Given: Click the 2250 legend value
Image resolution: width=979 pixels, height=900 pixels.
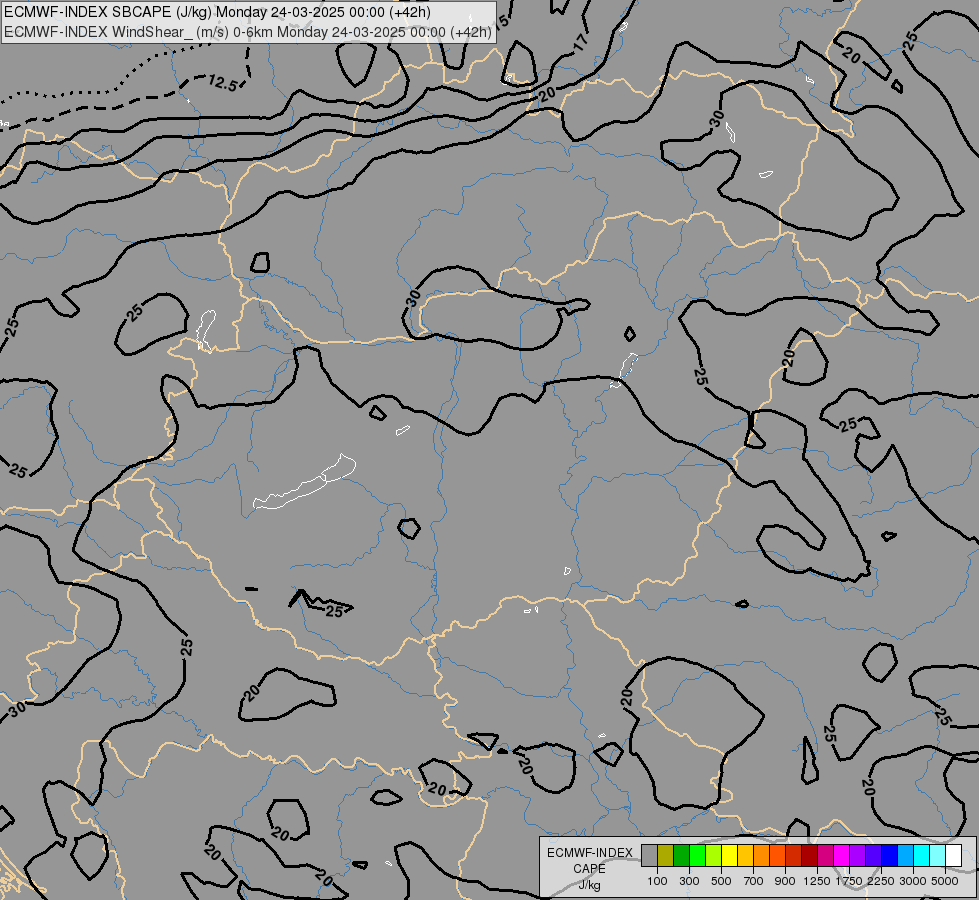Looking at the screenshot, I should (x=881, y=881).
